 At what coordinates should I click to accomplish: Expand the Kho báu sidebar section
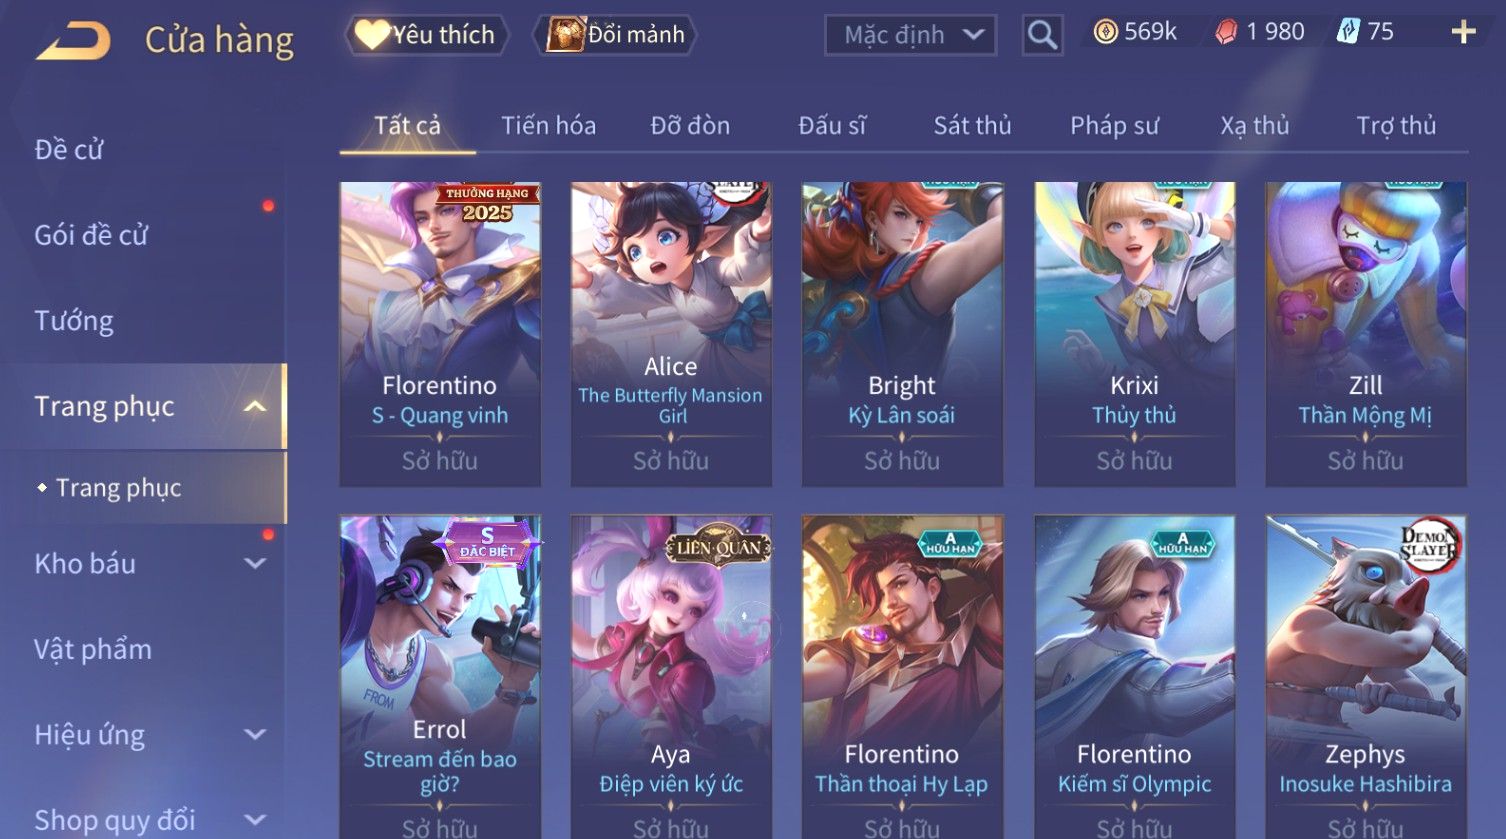point(255,564)
